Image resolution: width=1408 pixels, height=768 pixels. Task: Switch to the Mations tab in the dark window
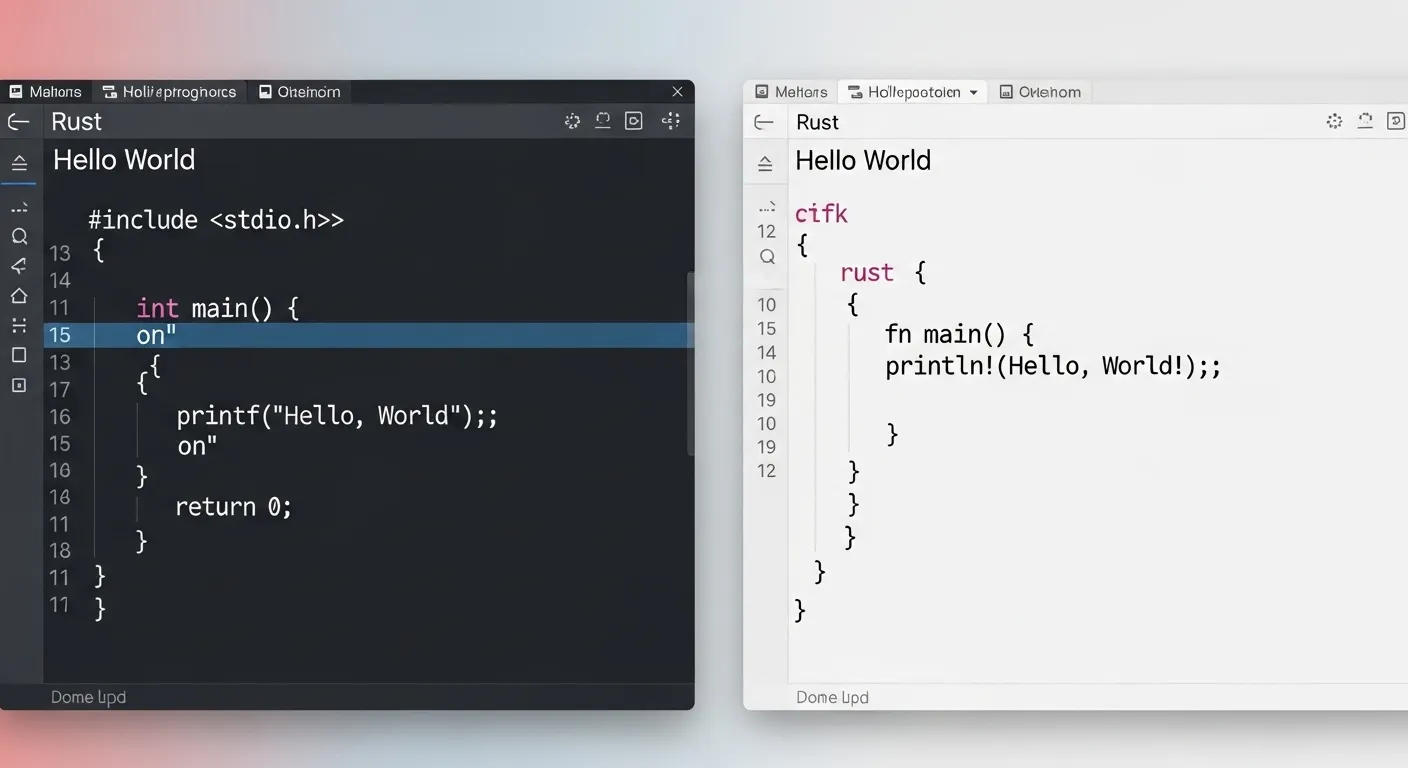[46, 91]
